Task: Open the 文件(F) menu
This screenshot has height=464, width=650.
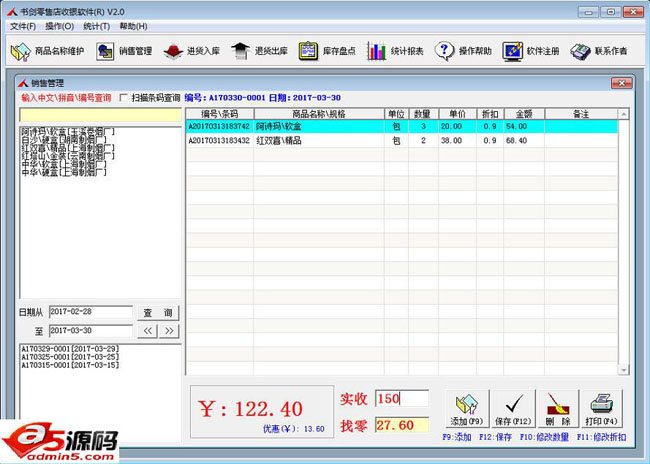Action: 23,25
